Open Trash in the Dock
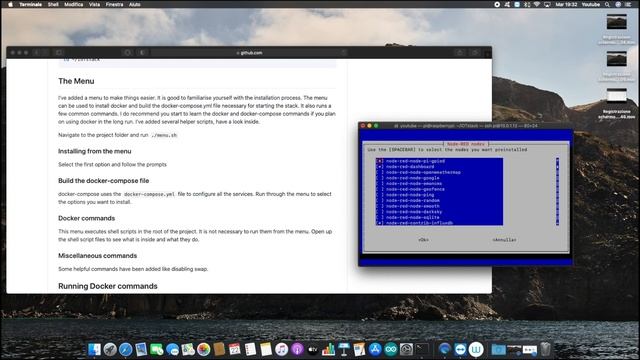The width and height of the screenshot is (640, 360). (545, 349)
